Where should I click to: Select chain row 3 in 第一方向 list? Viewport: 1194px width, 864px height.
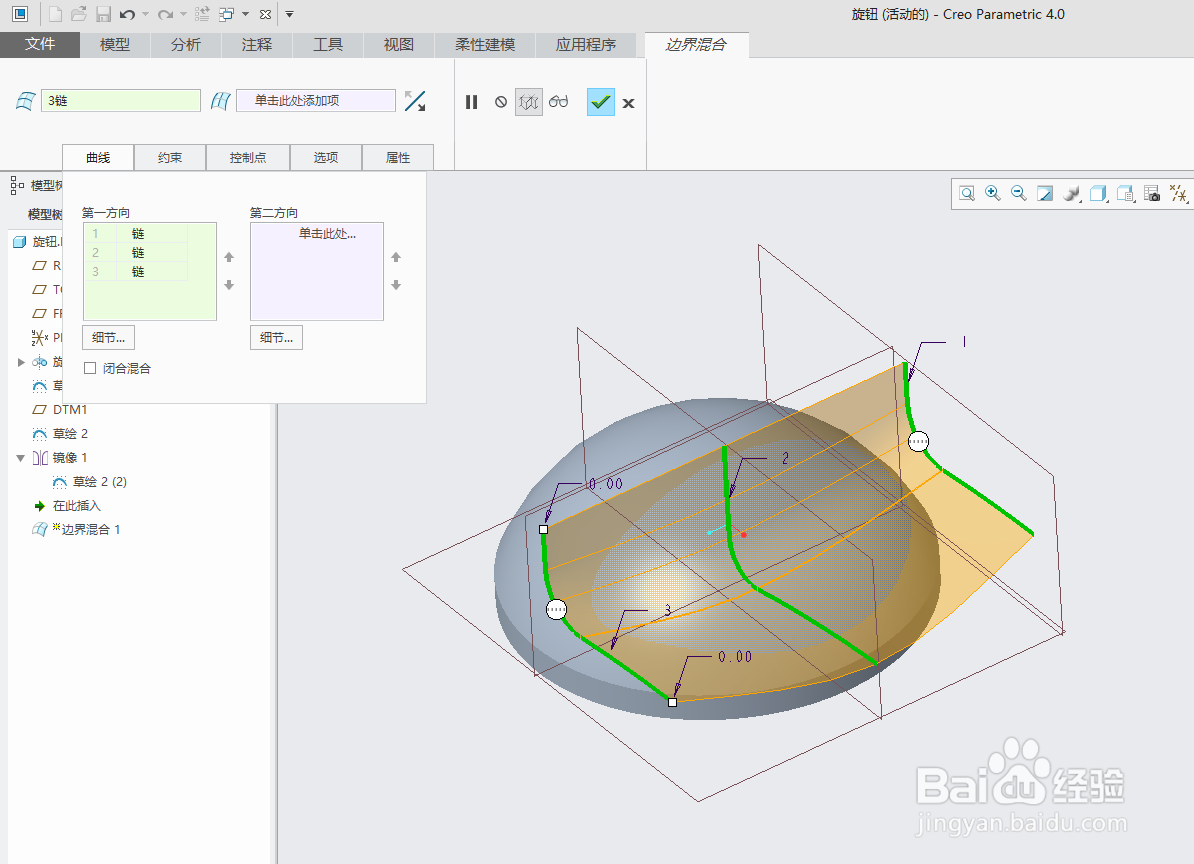tap(136, 272)
